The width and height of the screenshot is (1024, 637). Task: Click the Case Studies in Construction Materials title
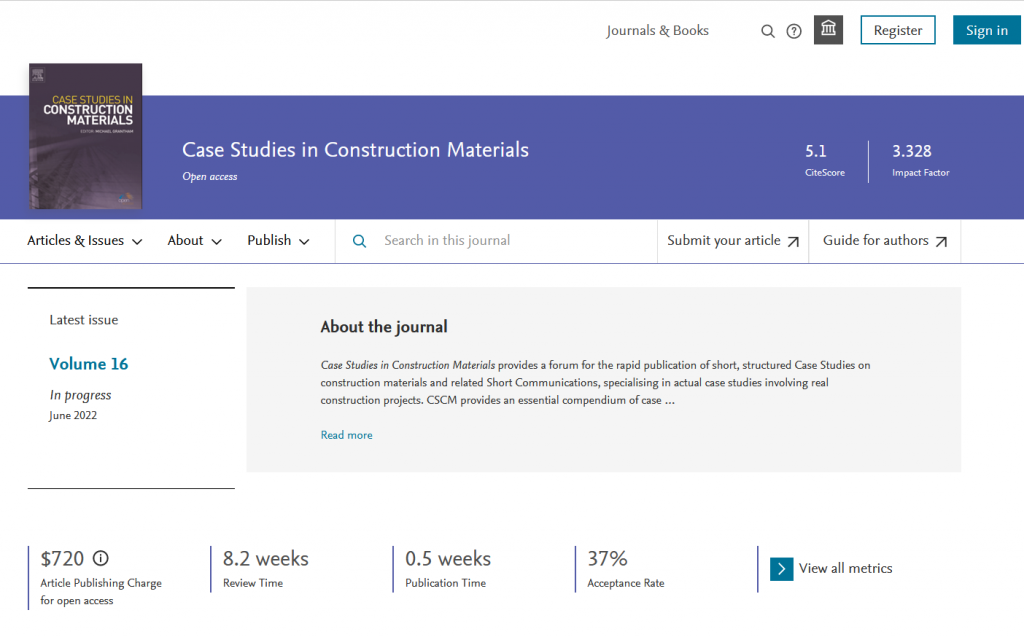(x=355, y=150)
